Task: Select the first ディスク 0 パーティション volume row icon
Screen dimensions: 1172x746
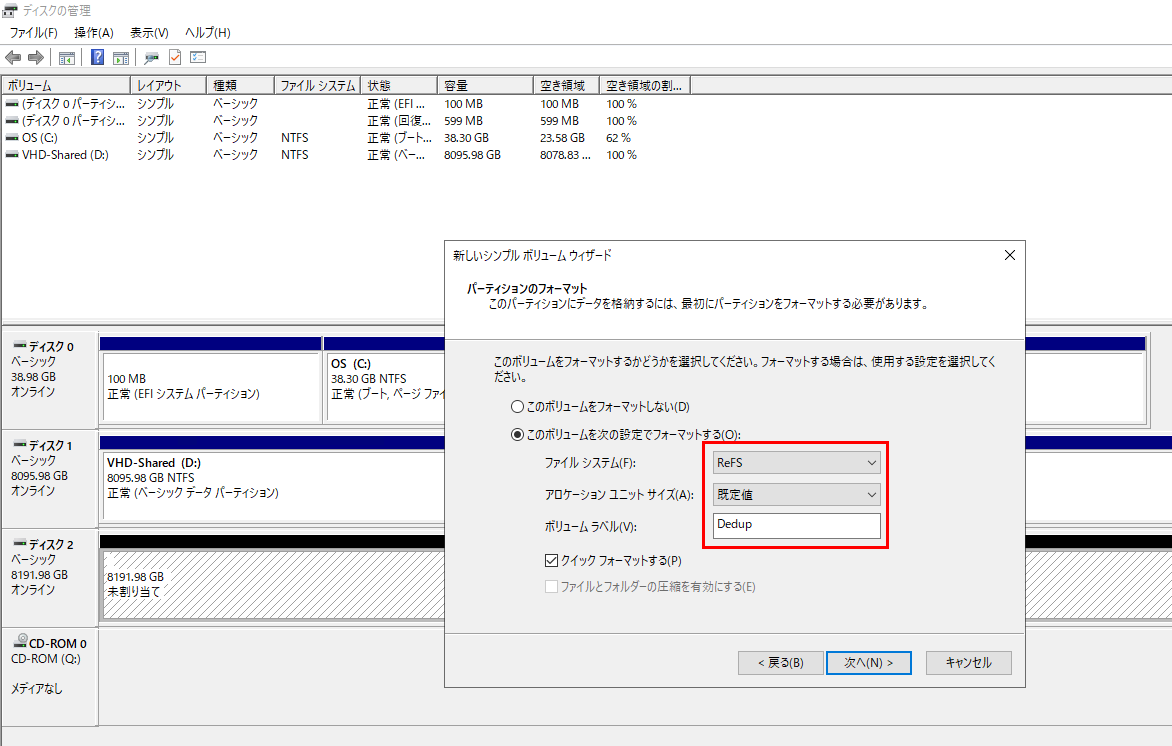Action: (12, 104)
